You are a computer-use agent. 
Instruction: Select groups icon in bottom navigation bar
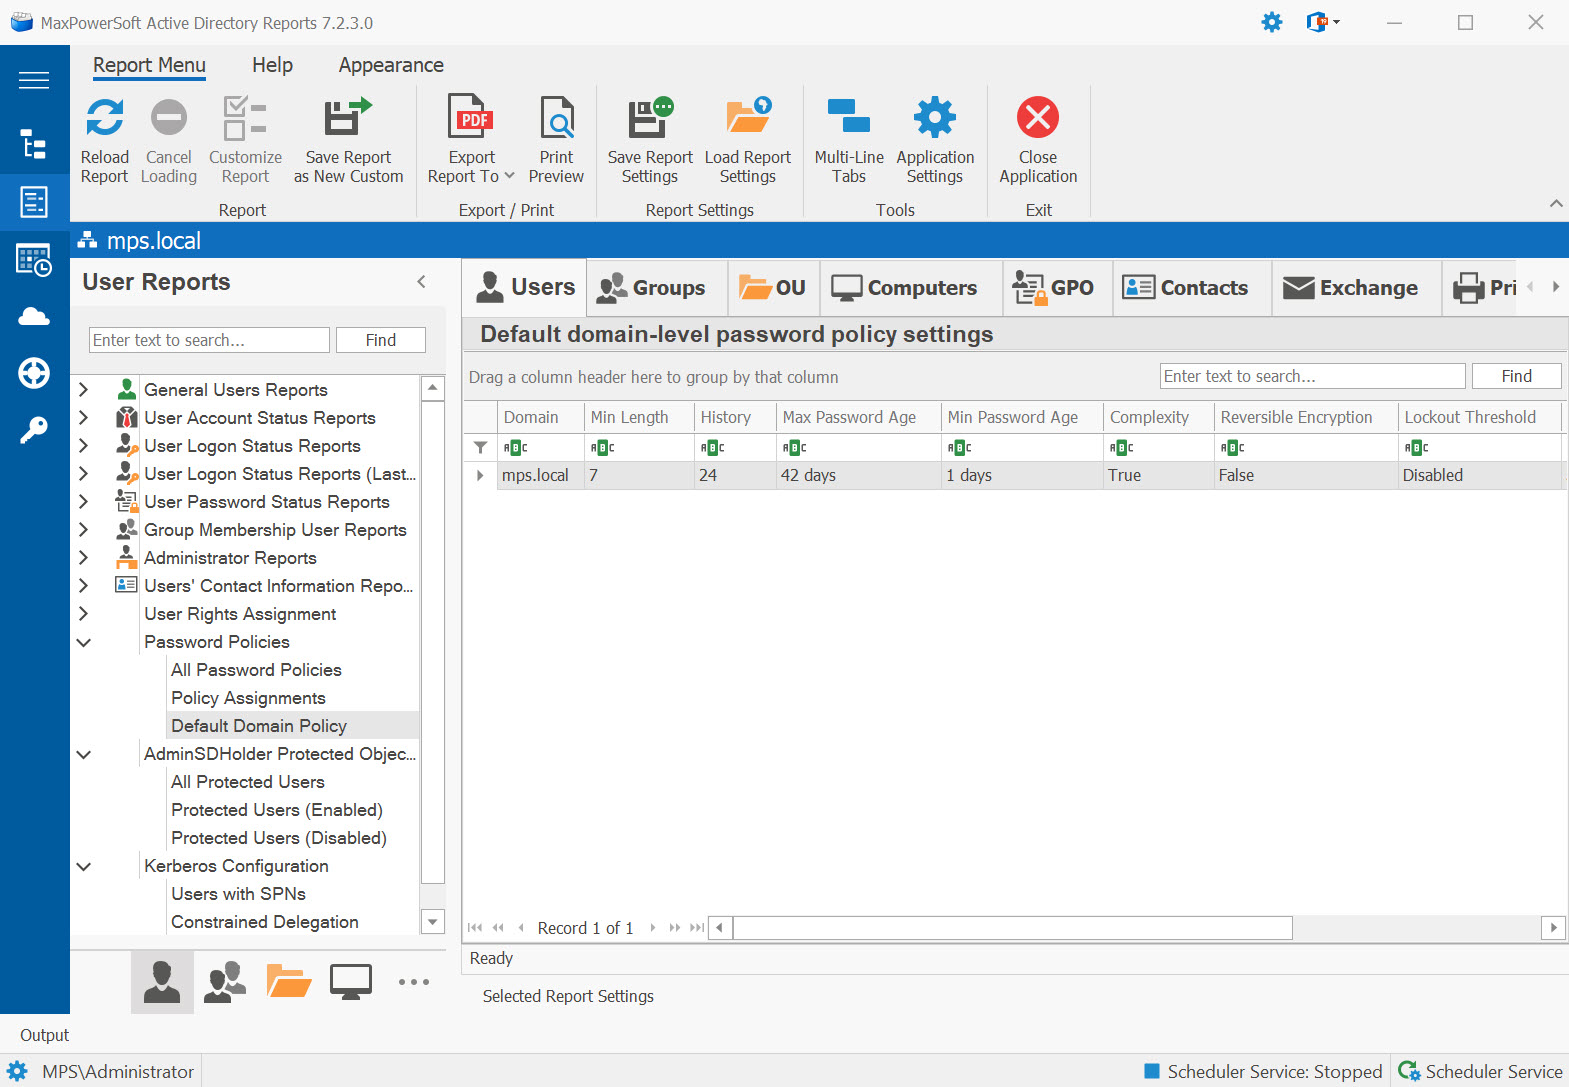225,982
